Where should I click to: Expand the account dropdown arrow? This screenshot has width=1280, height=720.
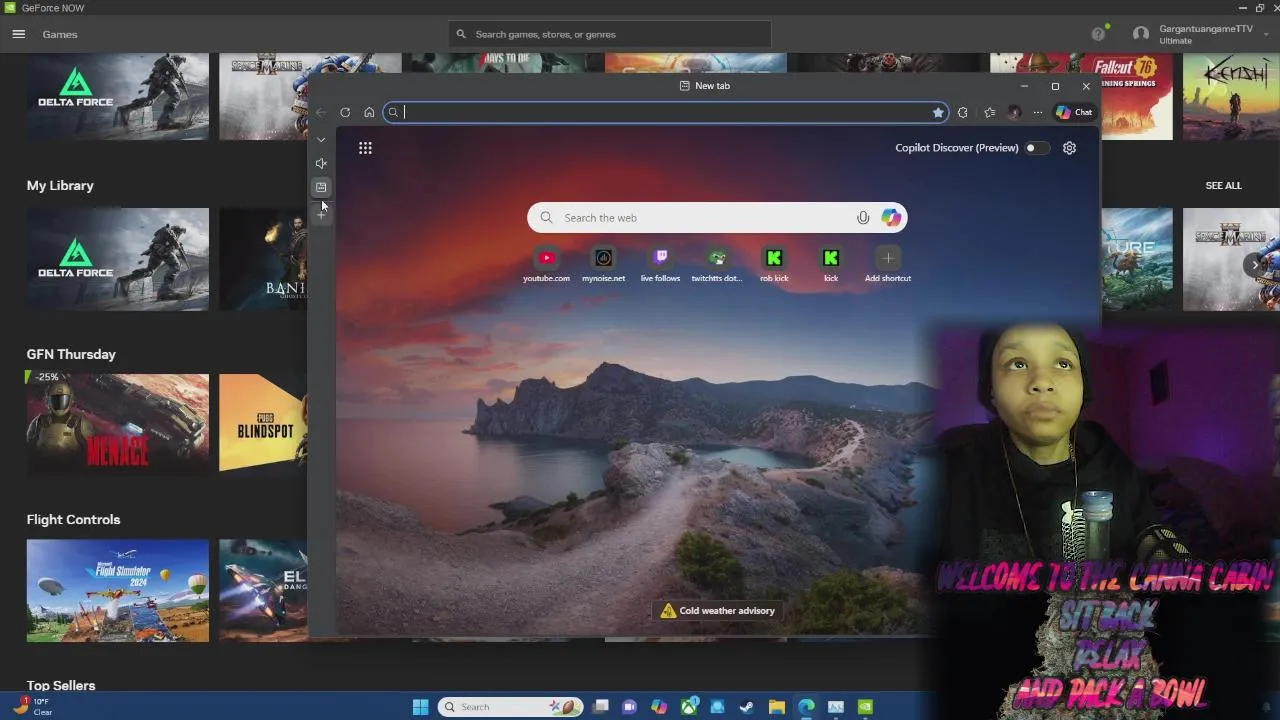tap(1266, 34)
